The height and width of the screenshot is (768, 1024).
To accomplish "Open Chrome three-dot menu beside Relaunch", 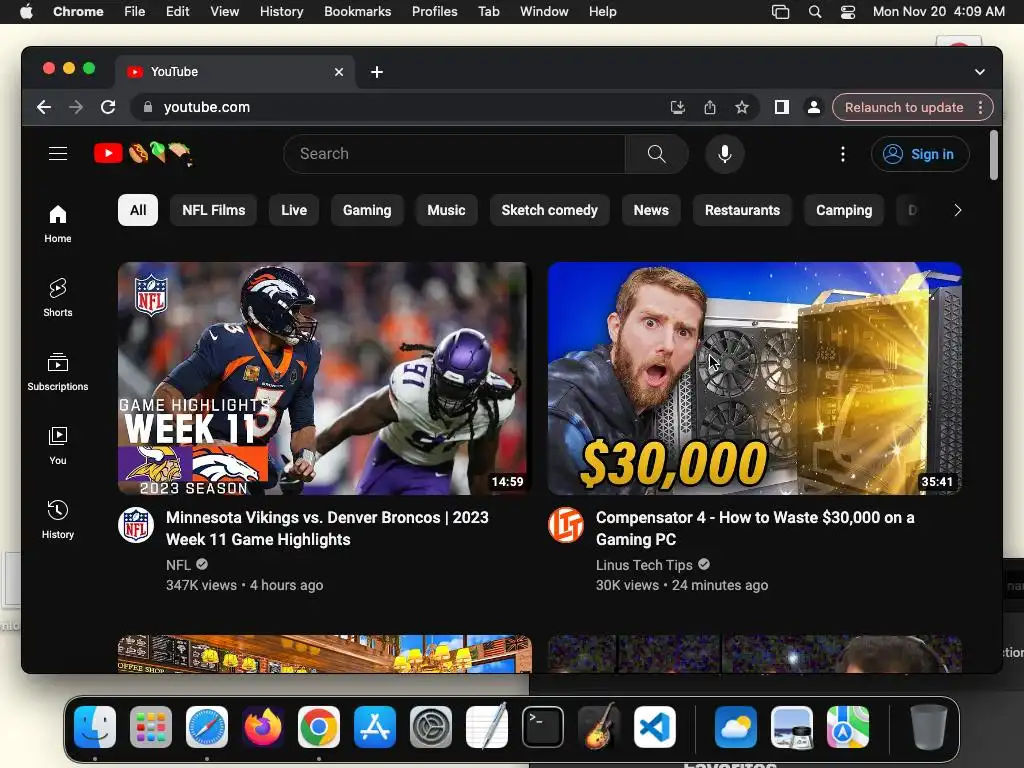I will [980, 107].
